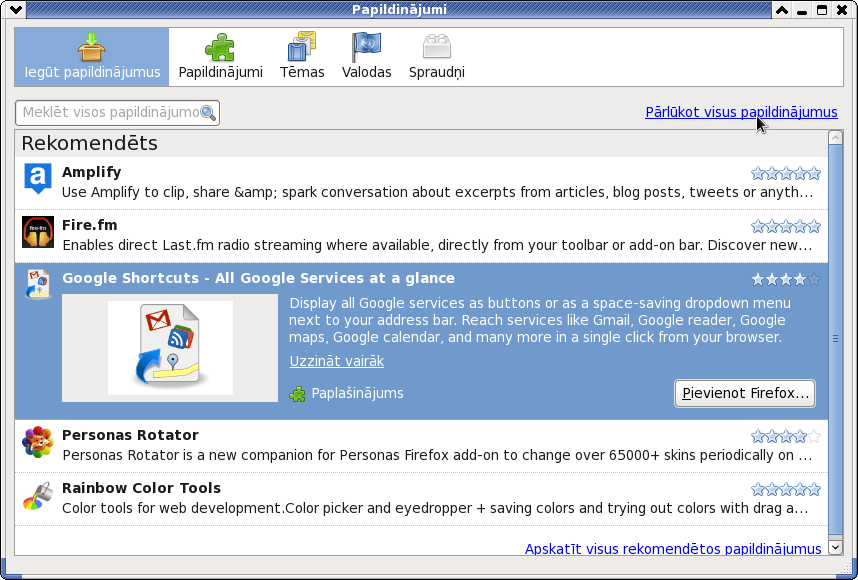Click the Rainbow Color Tools description
The image size is (858, 580).
pos(435,508)
